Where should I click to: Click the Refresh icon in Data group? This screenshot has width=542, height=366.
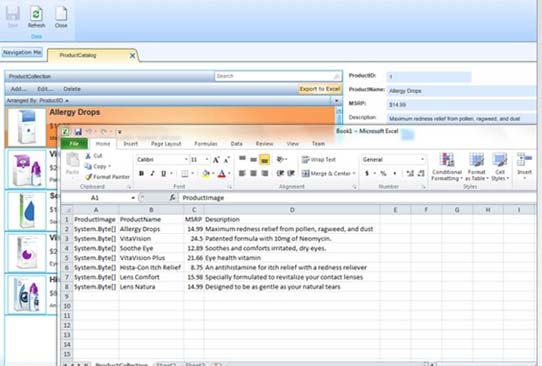click(36, 17)
